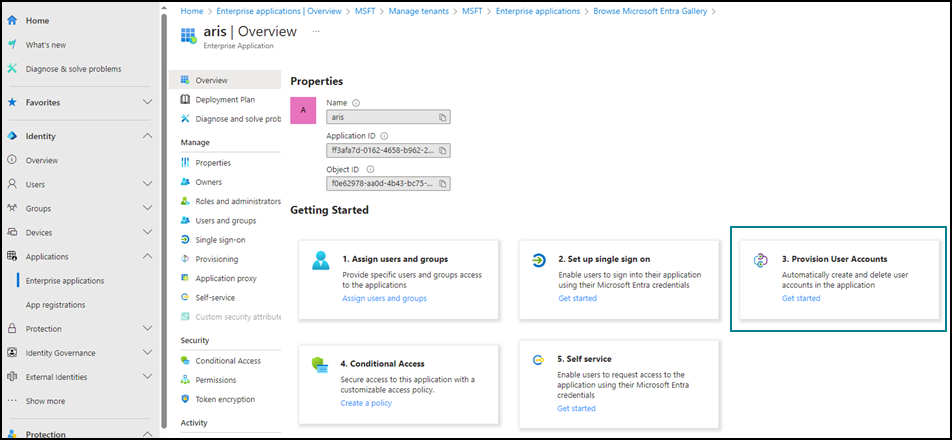Open Identity Overview in left sidebar
This screenshot has height=440, width=952.
[41, 160]
